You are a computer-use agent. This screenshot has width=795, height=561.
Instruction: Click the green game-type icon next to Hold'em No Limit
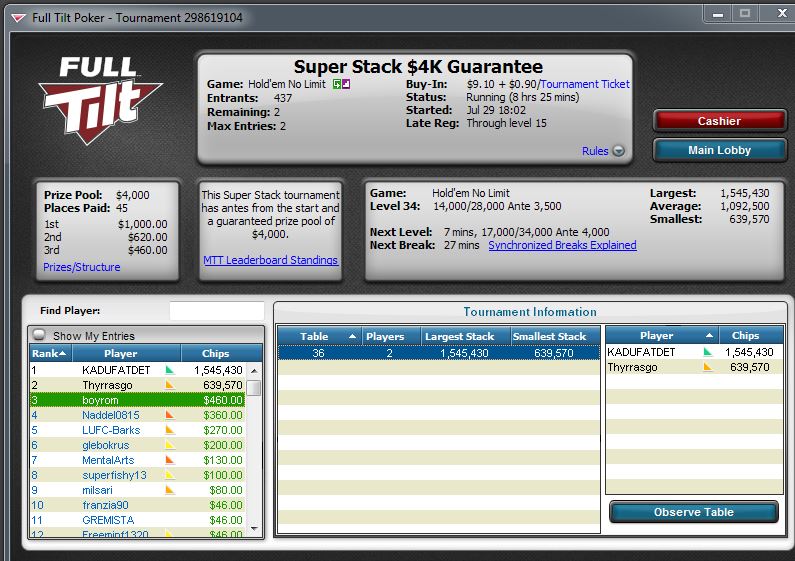pyautogui.click(x=337, y=84)
